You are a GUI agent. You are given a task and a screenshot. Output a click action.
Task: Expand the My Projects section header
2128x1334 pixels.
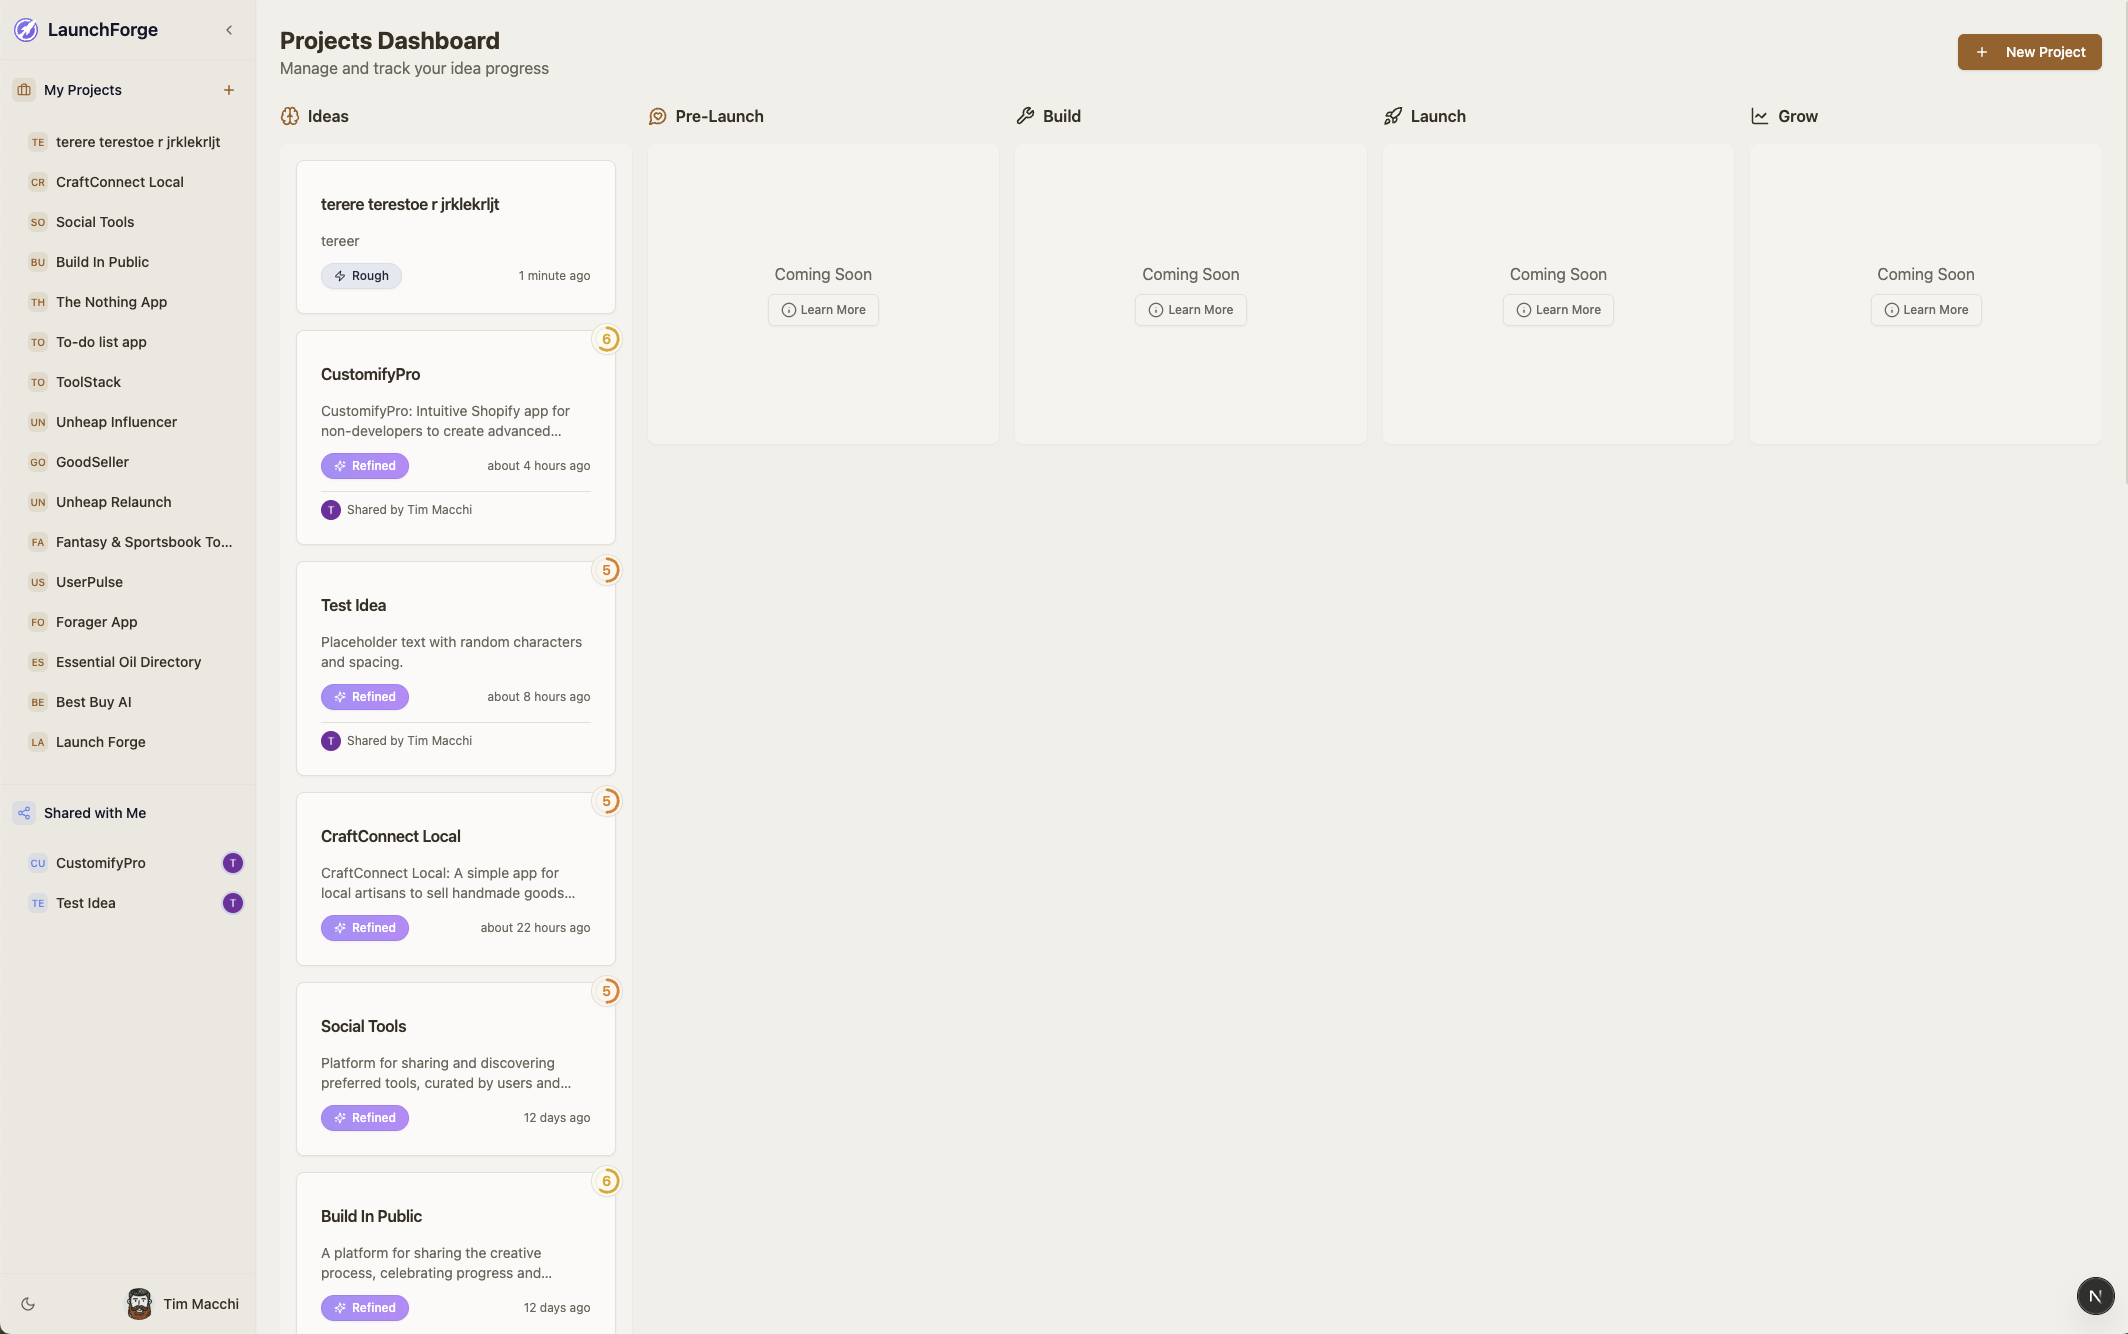(x=83, y=90)
